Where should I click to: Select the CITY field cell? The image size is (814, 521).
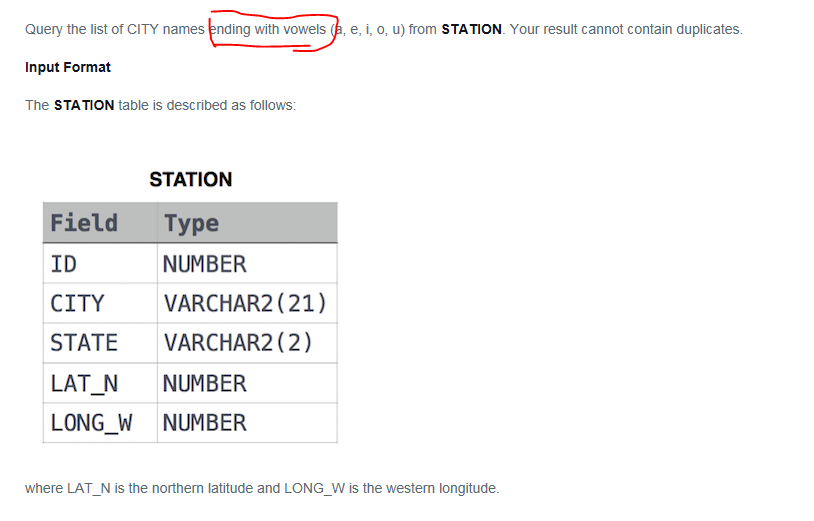100,304
